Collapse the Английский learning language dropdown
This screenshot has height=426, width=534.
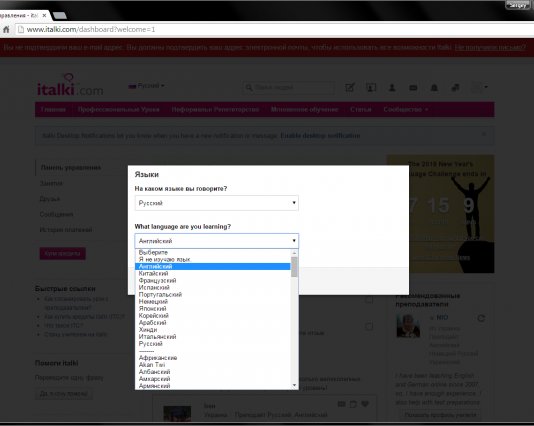tap(217, 241)
